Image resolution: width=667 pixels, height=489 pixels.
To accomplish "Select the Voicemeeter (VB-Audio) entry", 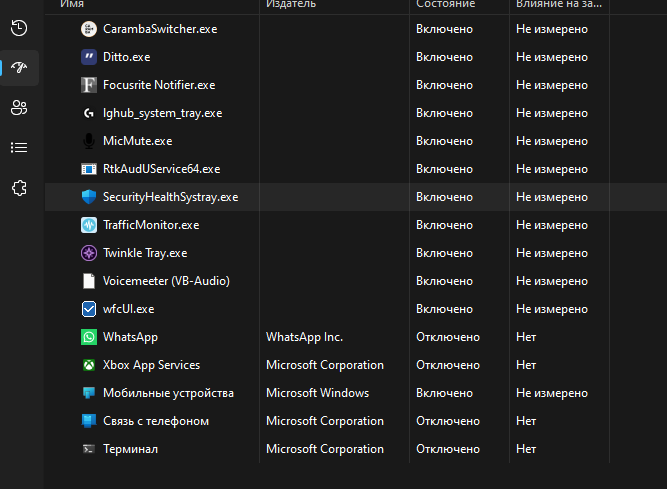I will point(165,281).
